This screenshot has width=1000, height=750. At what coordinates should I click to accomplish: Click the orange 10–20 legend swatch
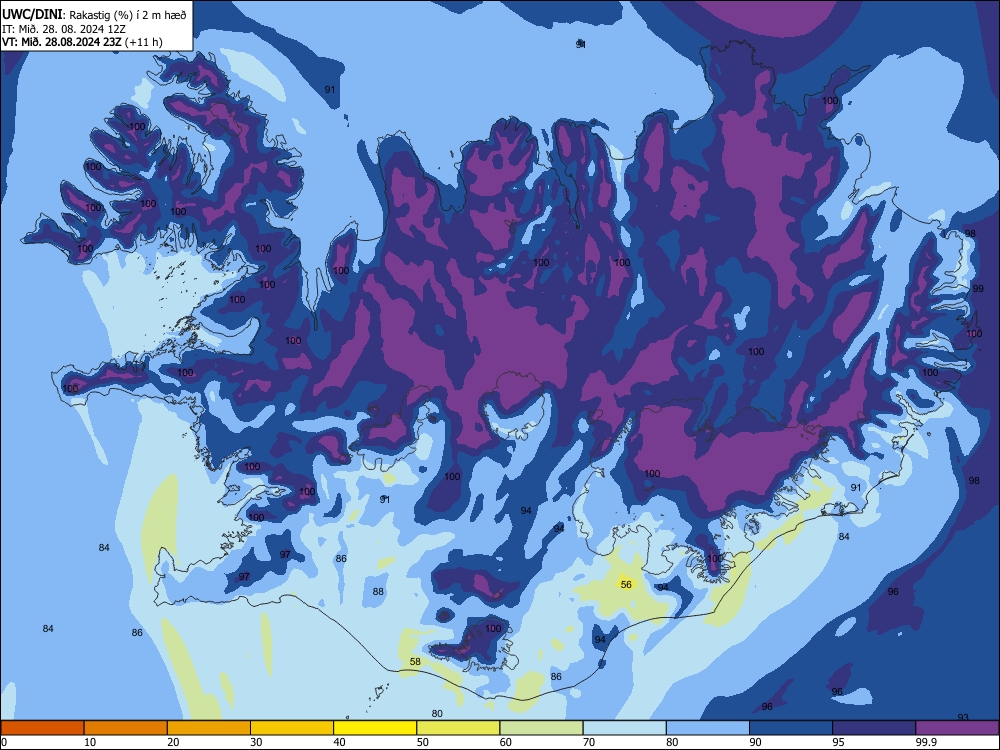click(126, 728)
